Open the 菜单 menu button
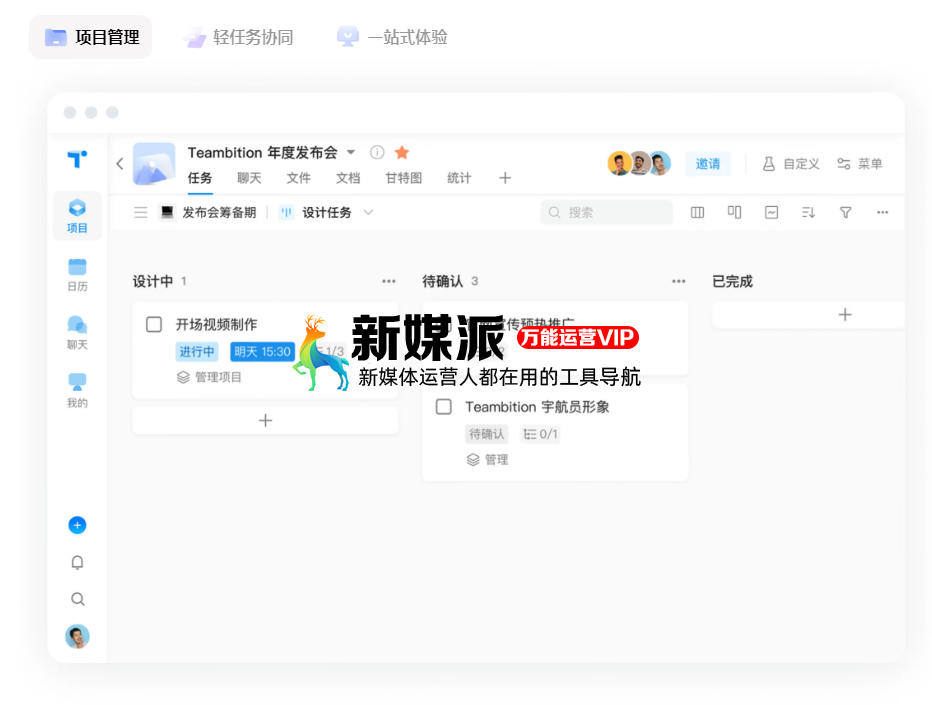The width and height of the screenshot is (932, 705). 859,163
